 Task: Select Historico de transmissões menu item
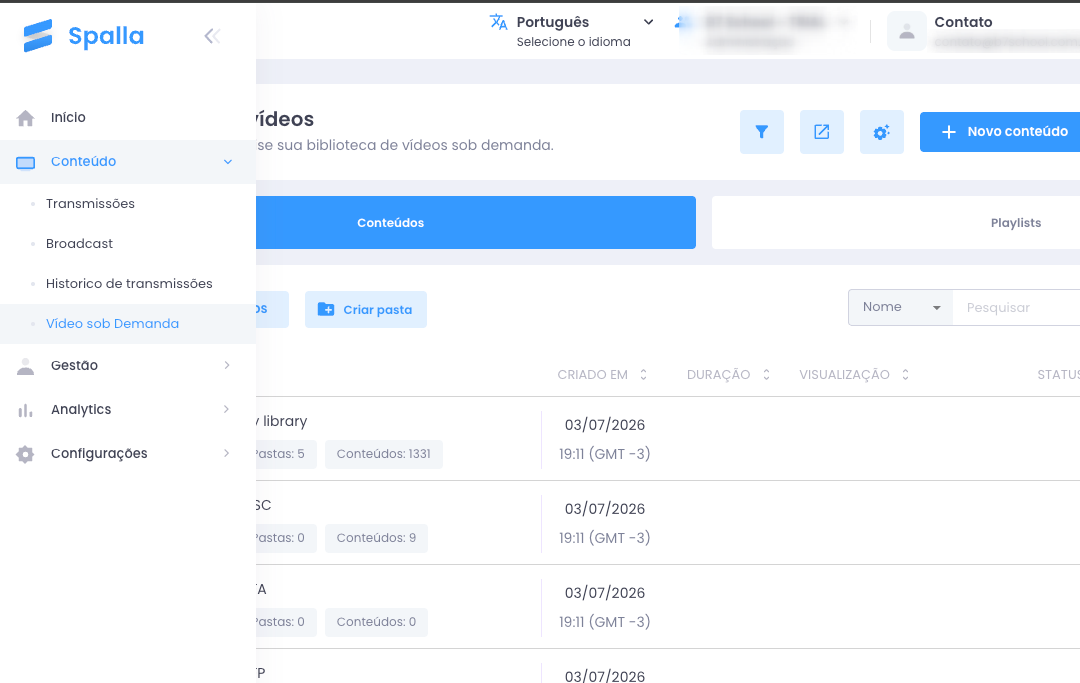(129, 284)
